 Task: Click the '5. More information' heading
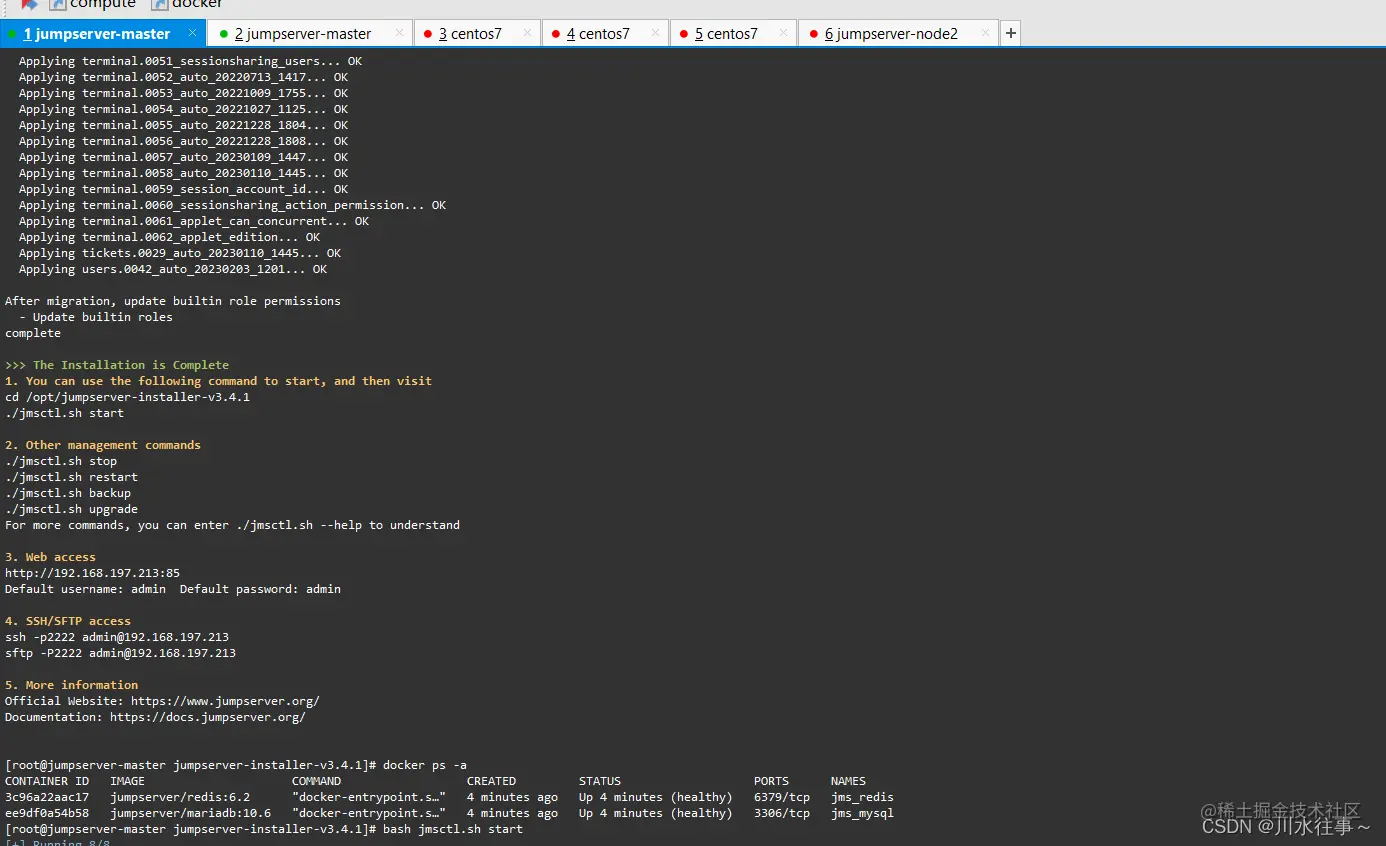click(x=71, y=685)
